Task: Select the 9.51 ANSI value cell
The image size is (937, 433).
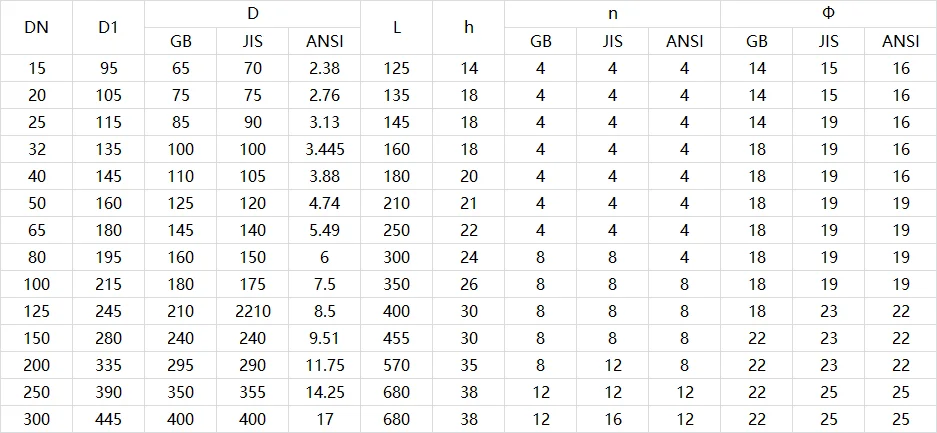Action: pos(325,339)
